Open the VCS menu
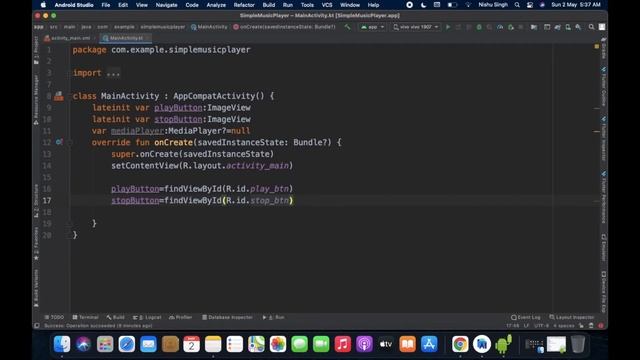 point(327,5)
